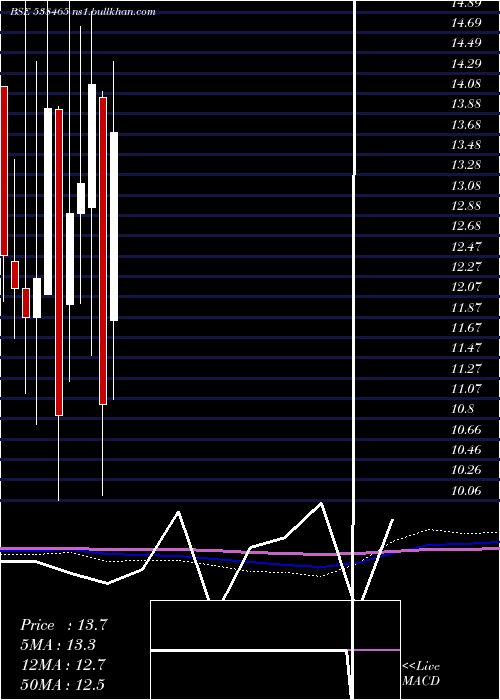
Task: Click the 12.27 price axis label
Action: click(x=466, y=267)
